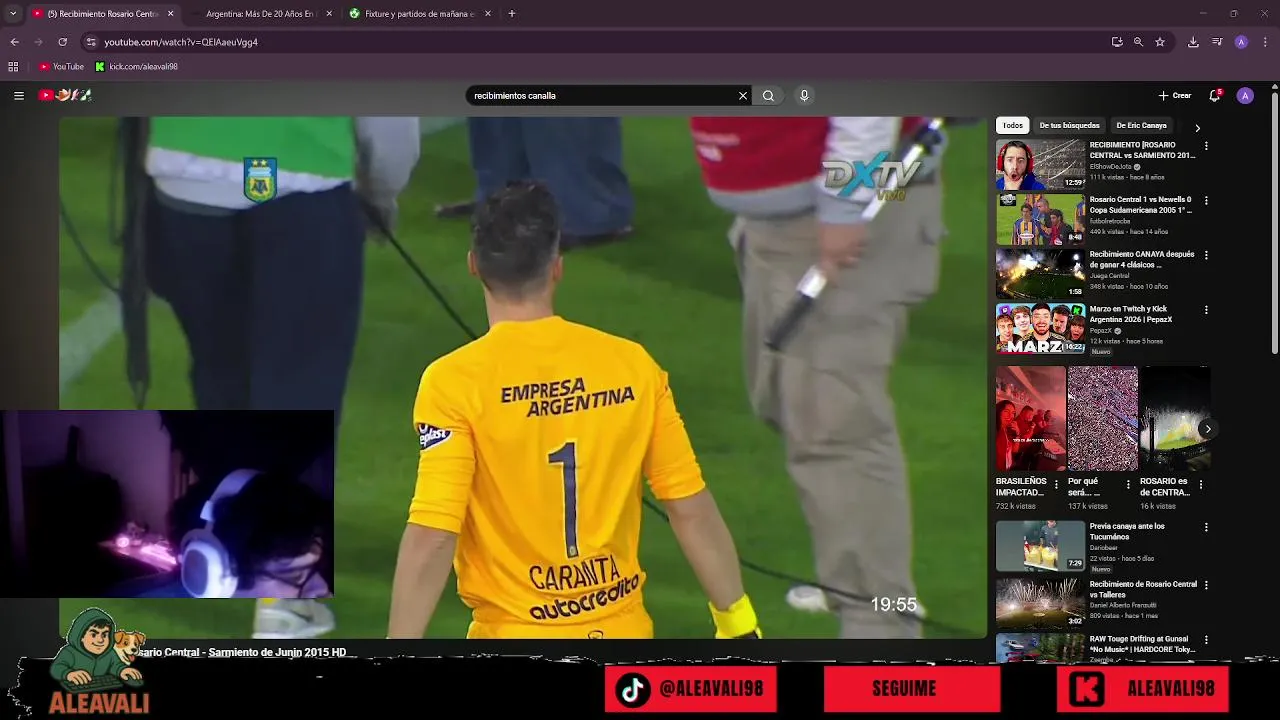Viewport: 1280px width, 720px height.
Task: View site information icon in address bar
Action: coord(91,42)
